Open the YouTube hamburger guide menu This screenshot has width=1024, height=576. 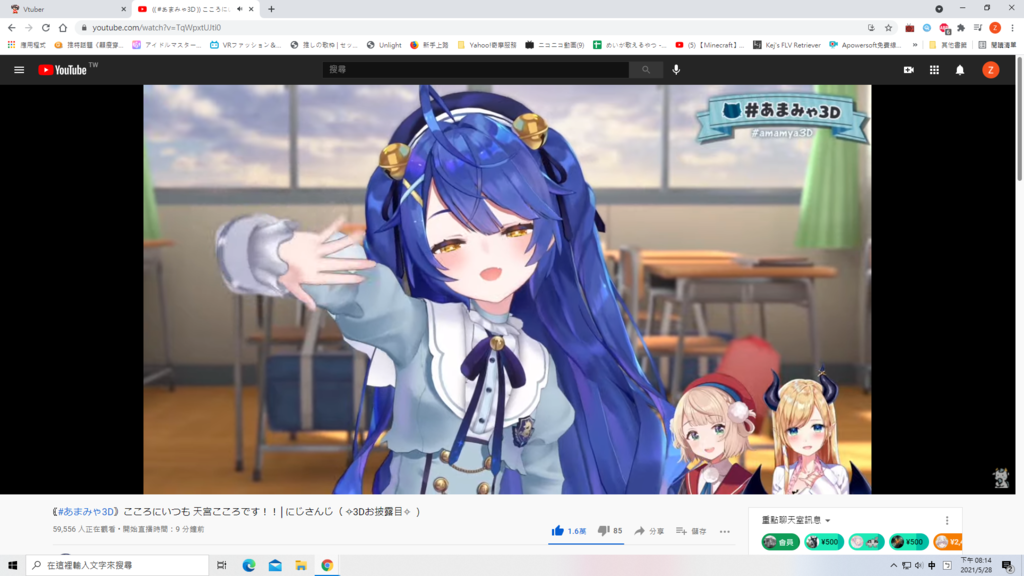(x=19, y=70)
